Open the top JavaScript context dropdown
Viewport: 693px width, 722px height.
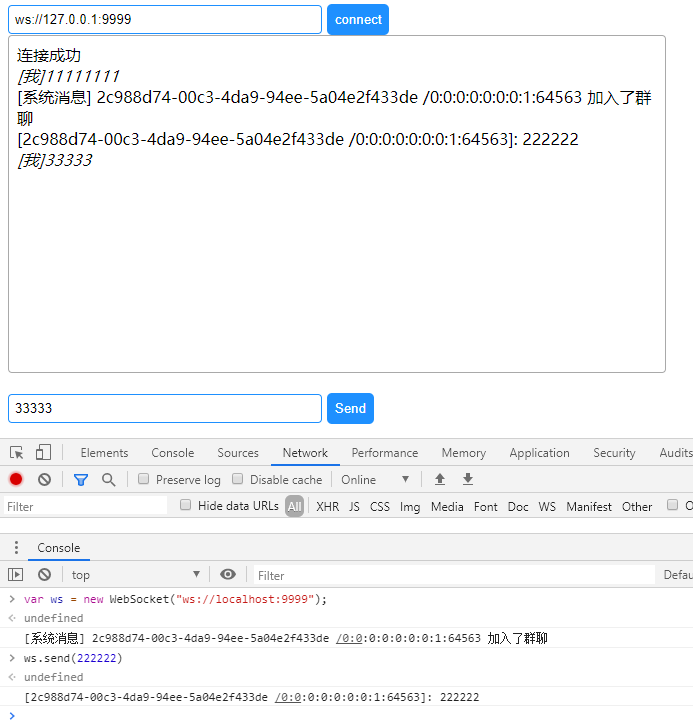[x=135, y=575]
